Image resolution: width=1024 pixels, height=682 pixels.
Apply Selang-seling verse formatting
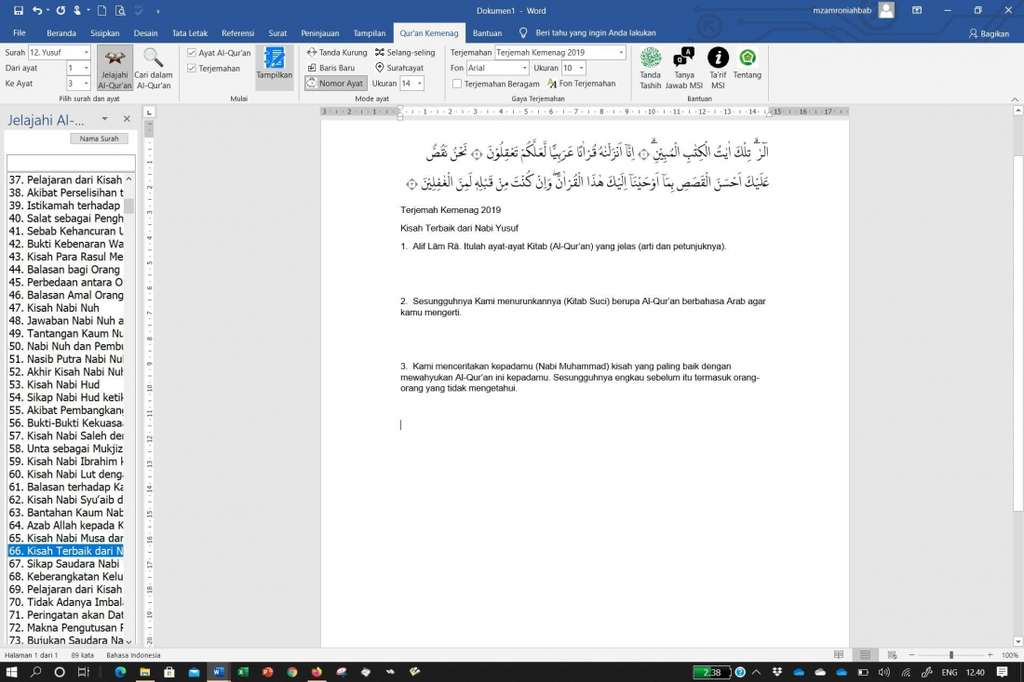point(403,52)
